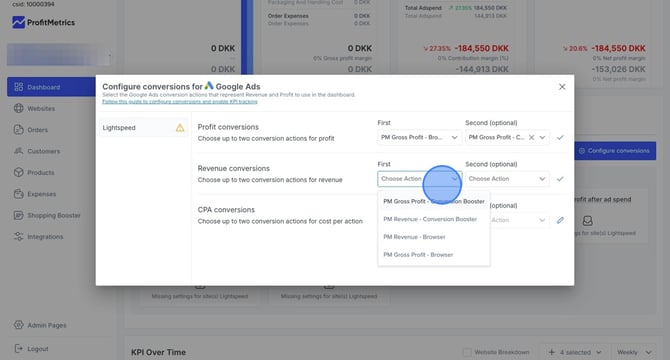Click the -184,550 DKK contribution margin value
The image size is (670, 360).
[x=482, y=48]
